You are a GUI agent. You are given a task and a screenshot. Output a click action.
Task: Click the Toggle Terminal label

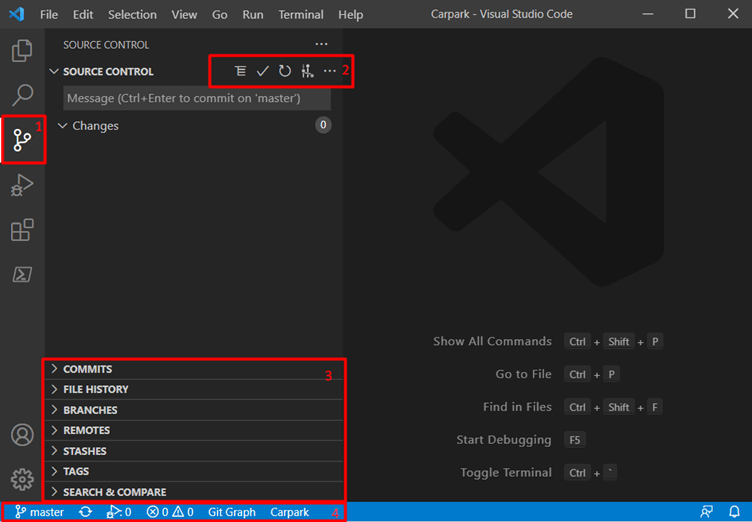point(506,473)
